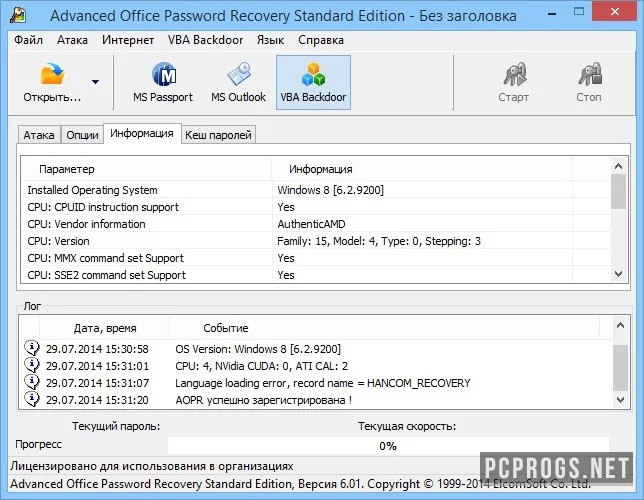Open a file with the Открыть folder icon
Screen dimensions: 644x500
[x=52, y=82]
